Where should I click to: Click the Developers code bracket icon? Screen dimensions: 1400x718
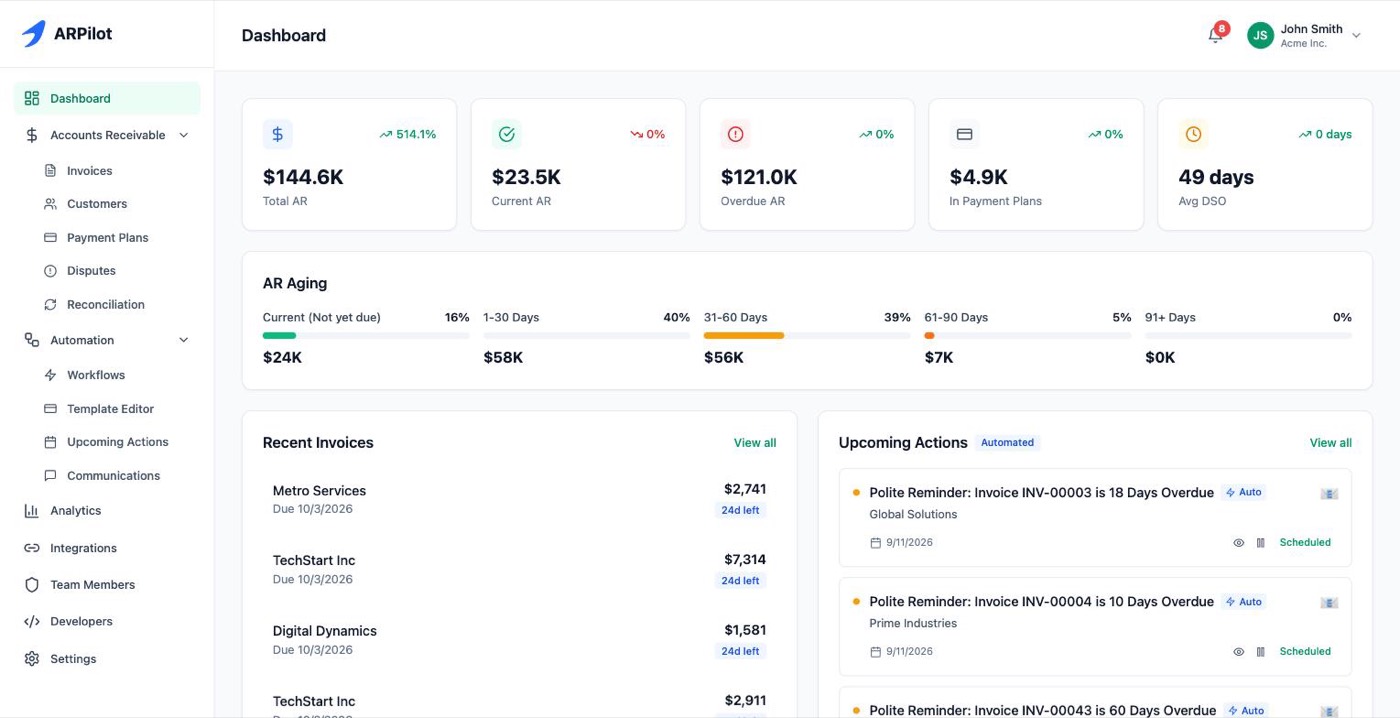tap(32, 622)
